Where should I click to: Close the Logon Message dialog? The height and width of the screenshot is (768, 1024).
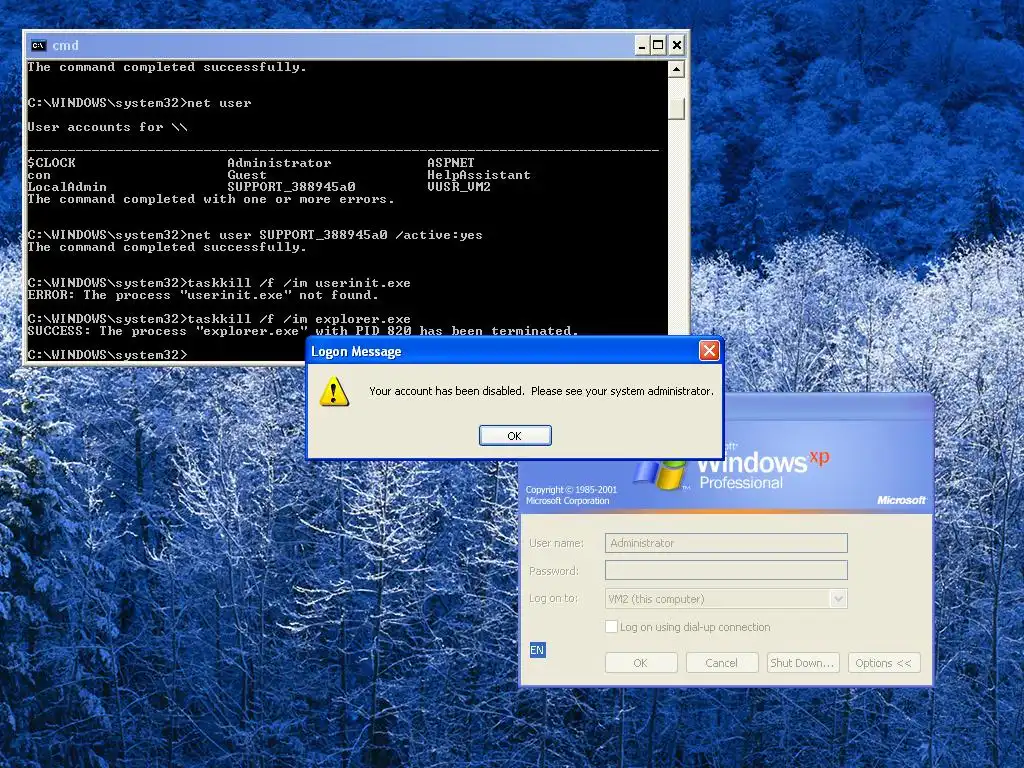709,351
